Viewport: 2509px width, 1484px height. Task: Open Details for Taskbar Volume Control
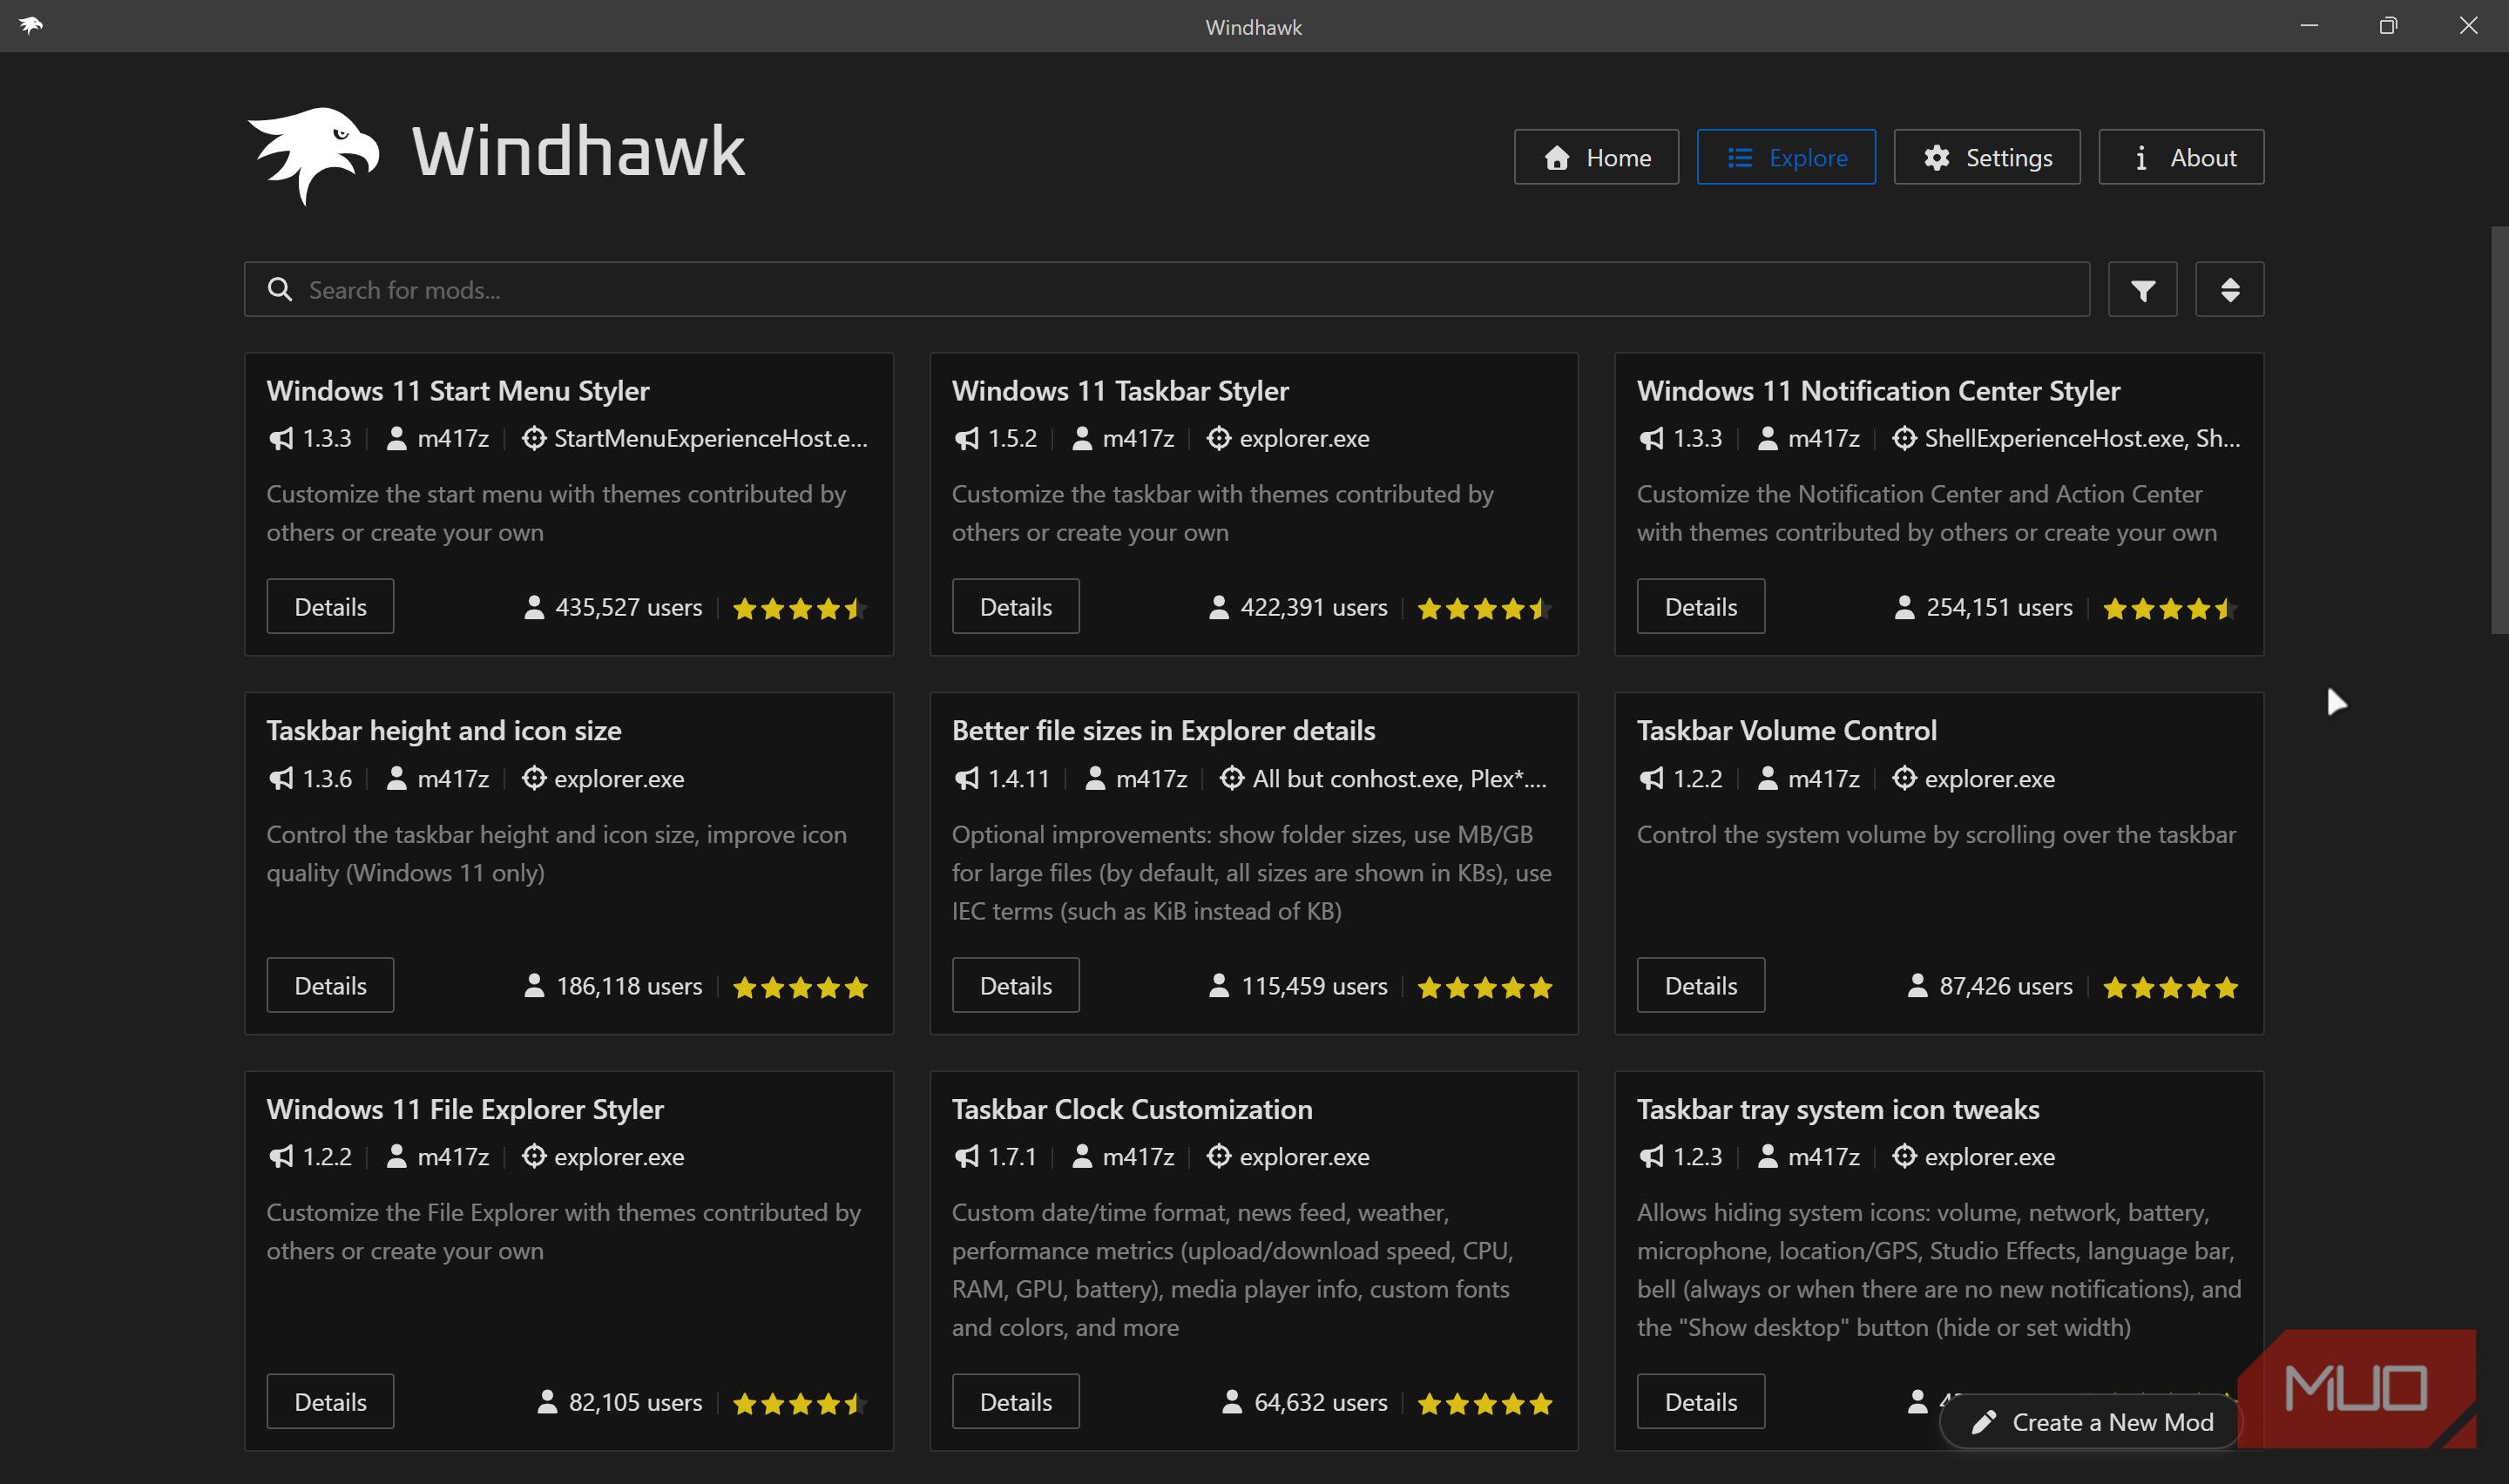[1700, 985]
